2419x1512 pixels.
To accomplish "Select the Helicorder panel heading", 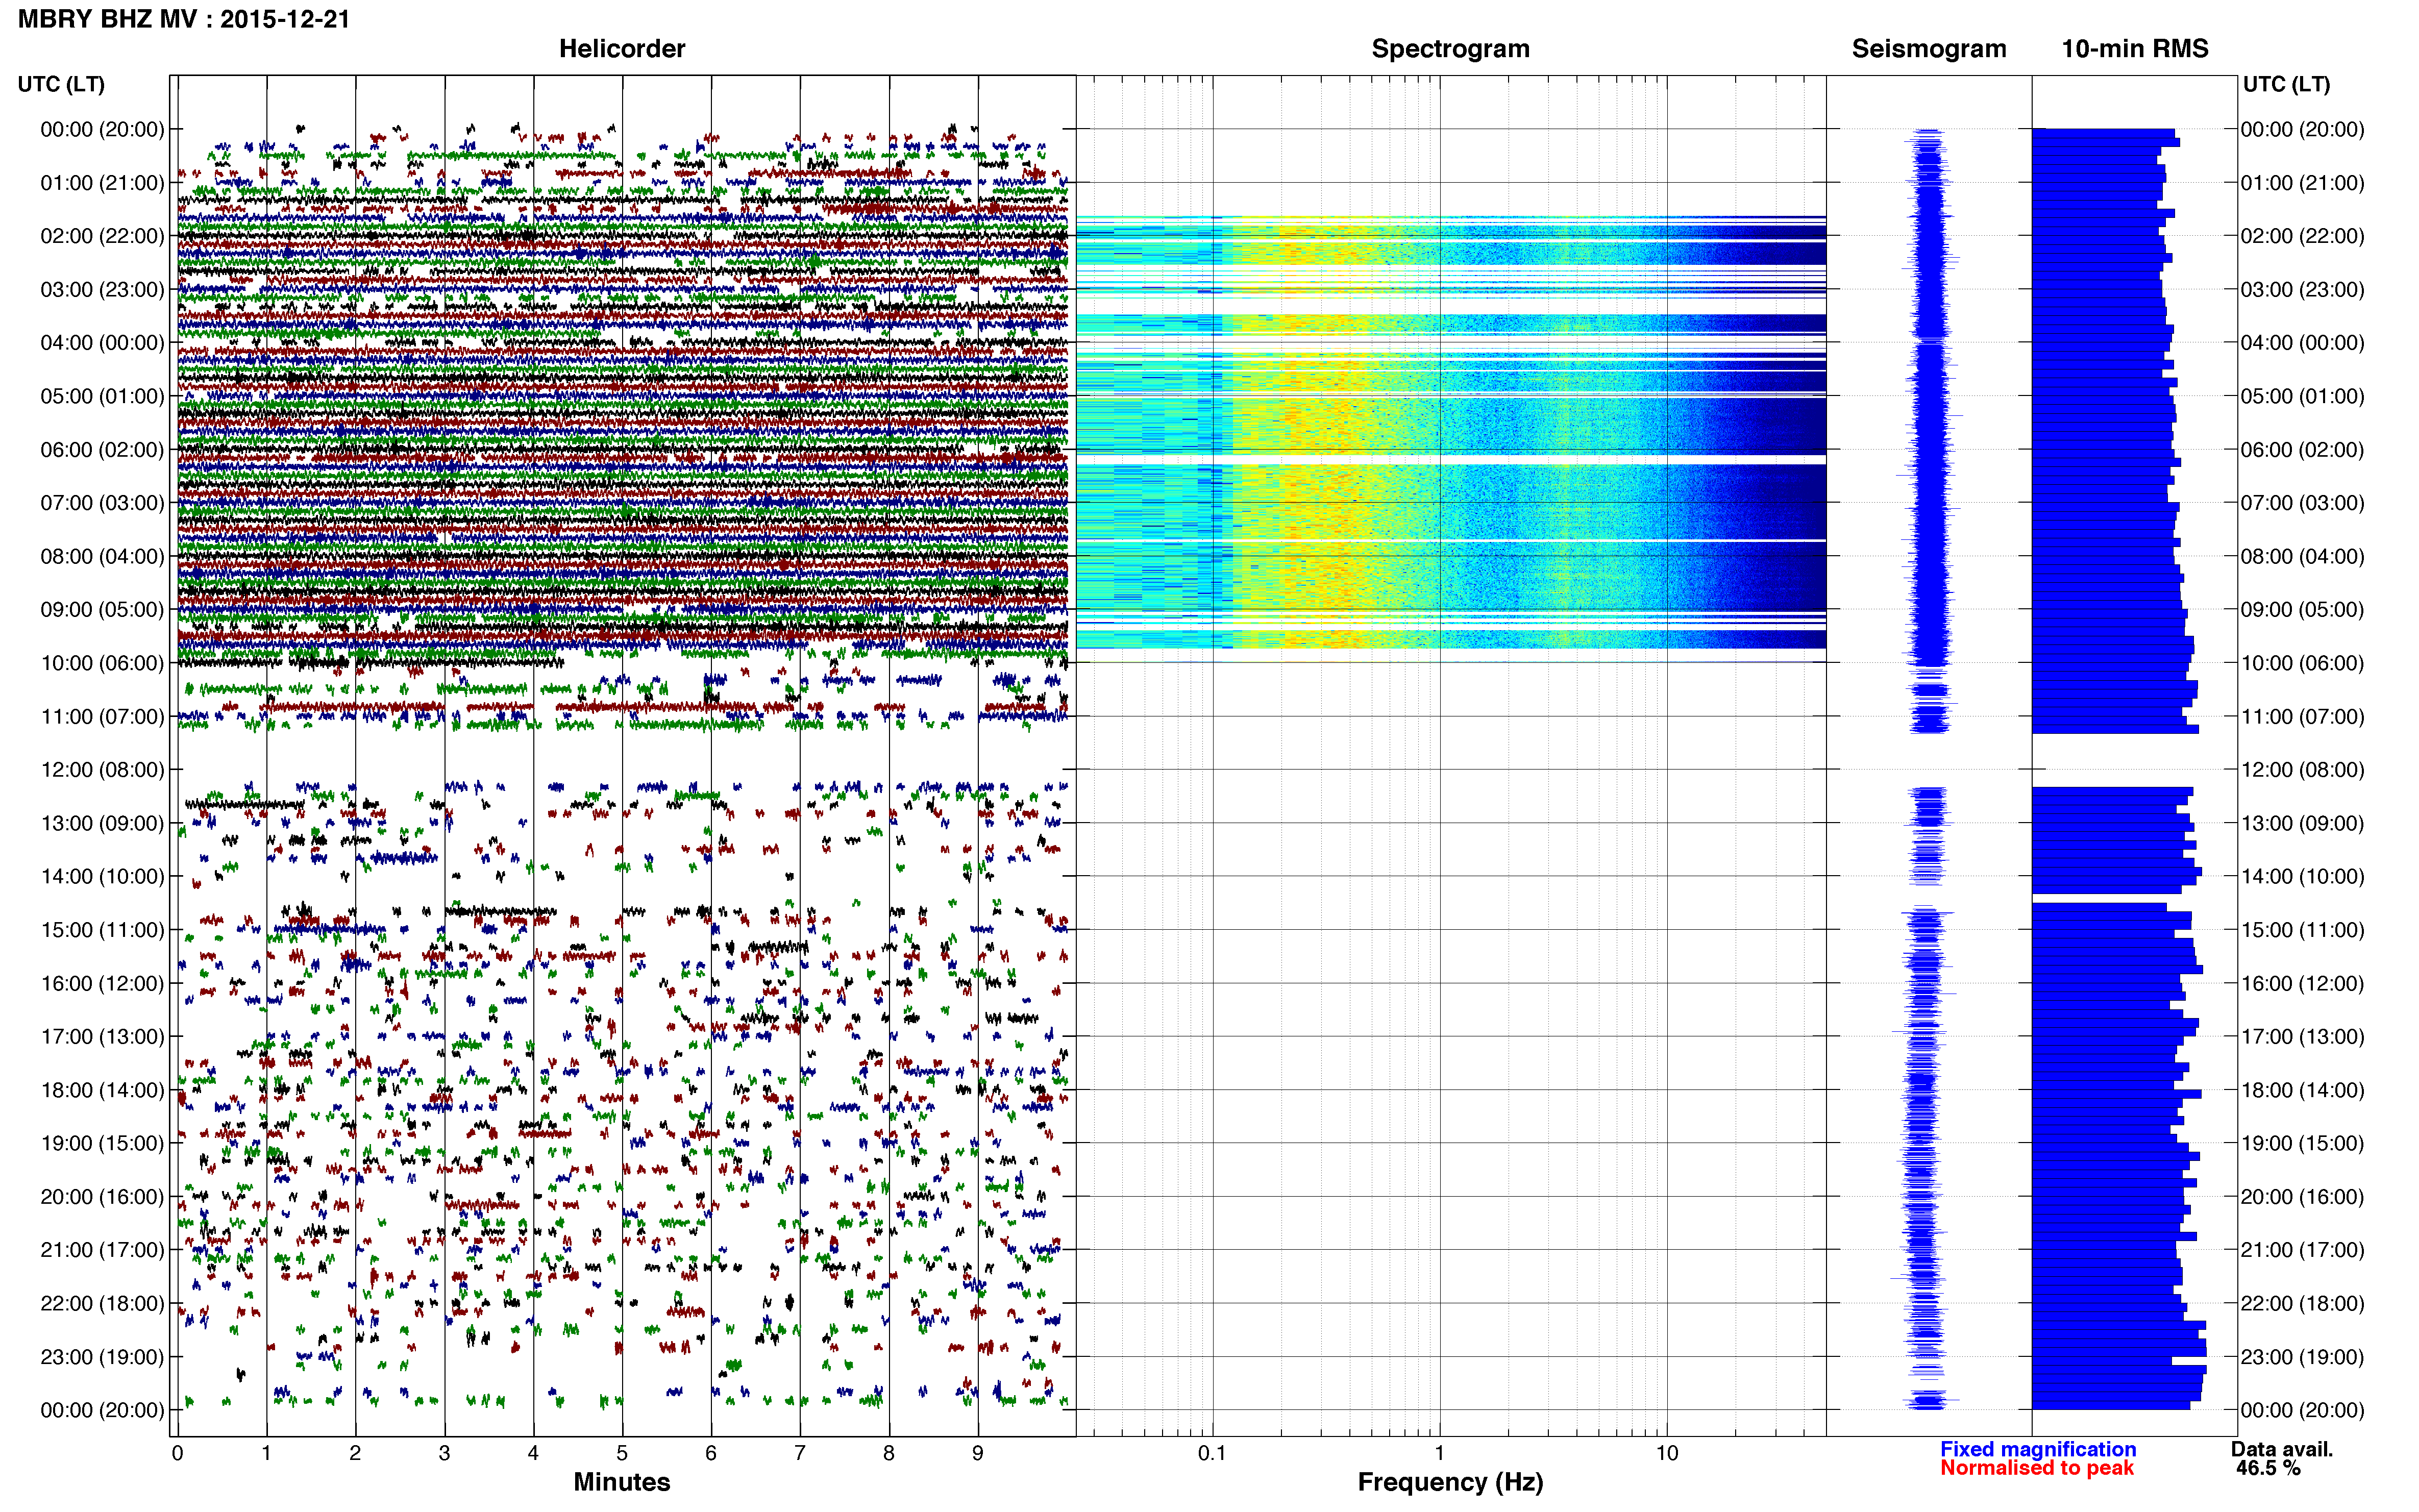I will pyautogui.click(x=622, y=49).
